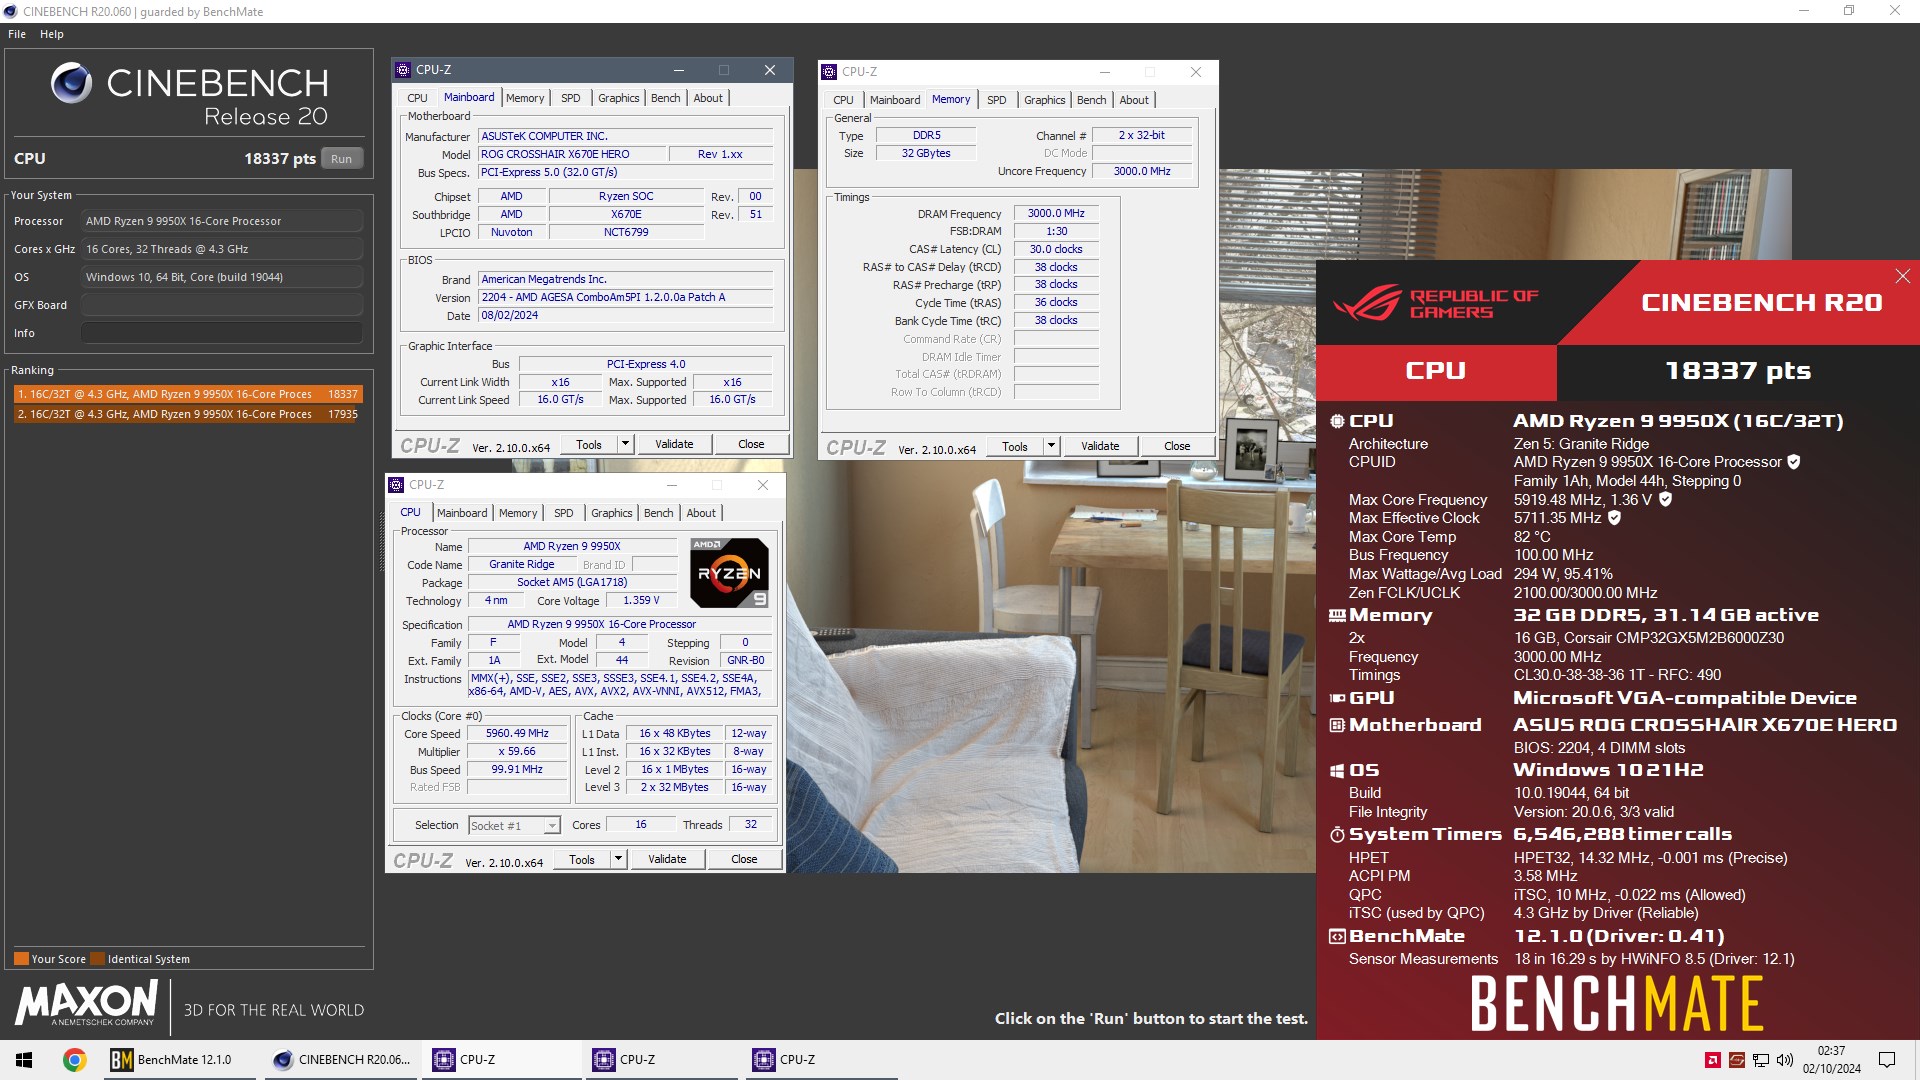Click the Uncore Frequency 3000.0 MHz value

pos(1142,171)
